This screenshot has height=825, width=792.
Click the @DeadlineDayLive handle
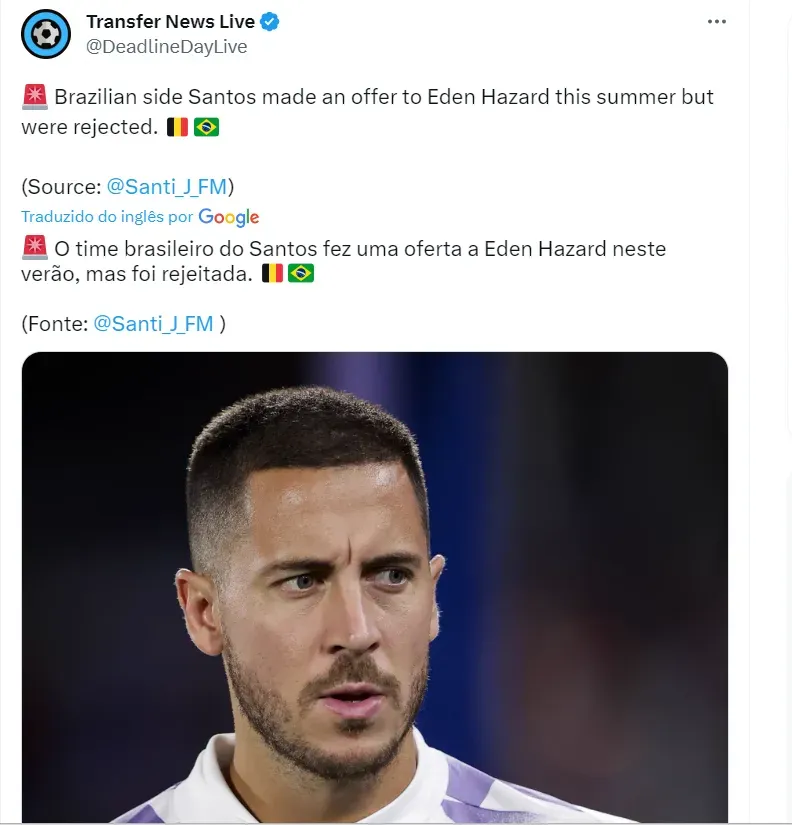[166, 46]
